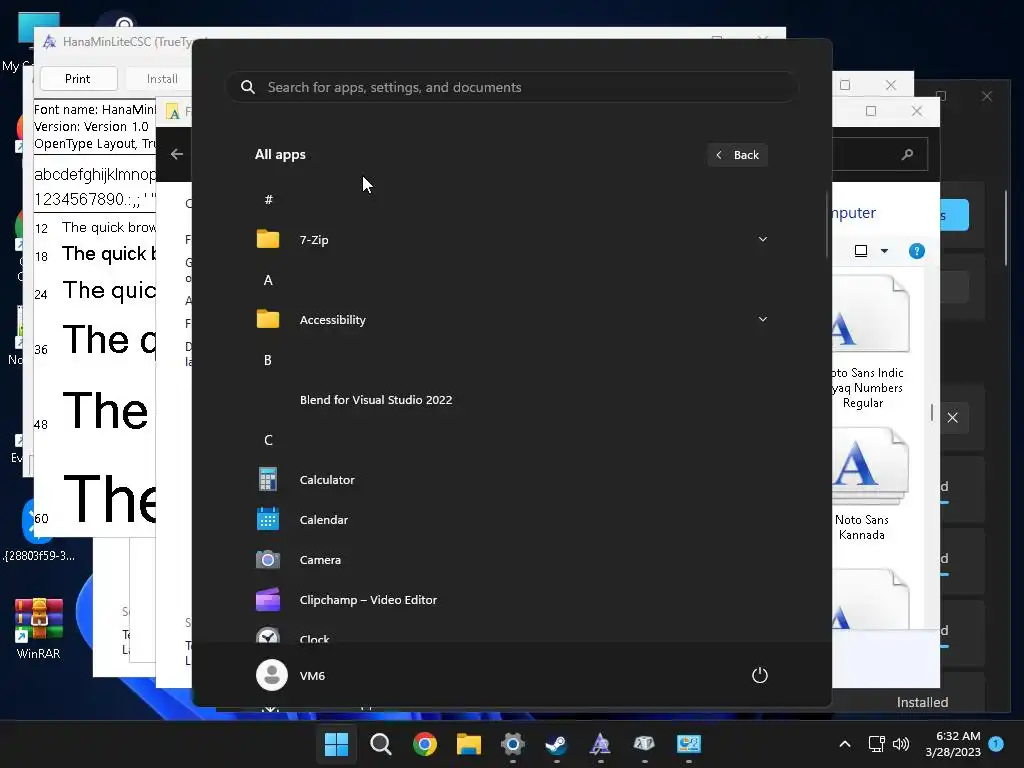Click the Camera label in app list
Image resolution: width=1024 pixels, height=768 pixels.
pos(320,560)
